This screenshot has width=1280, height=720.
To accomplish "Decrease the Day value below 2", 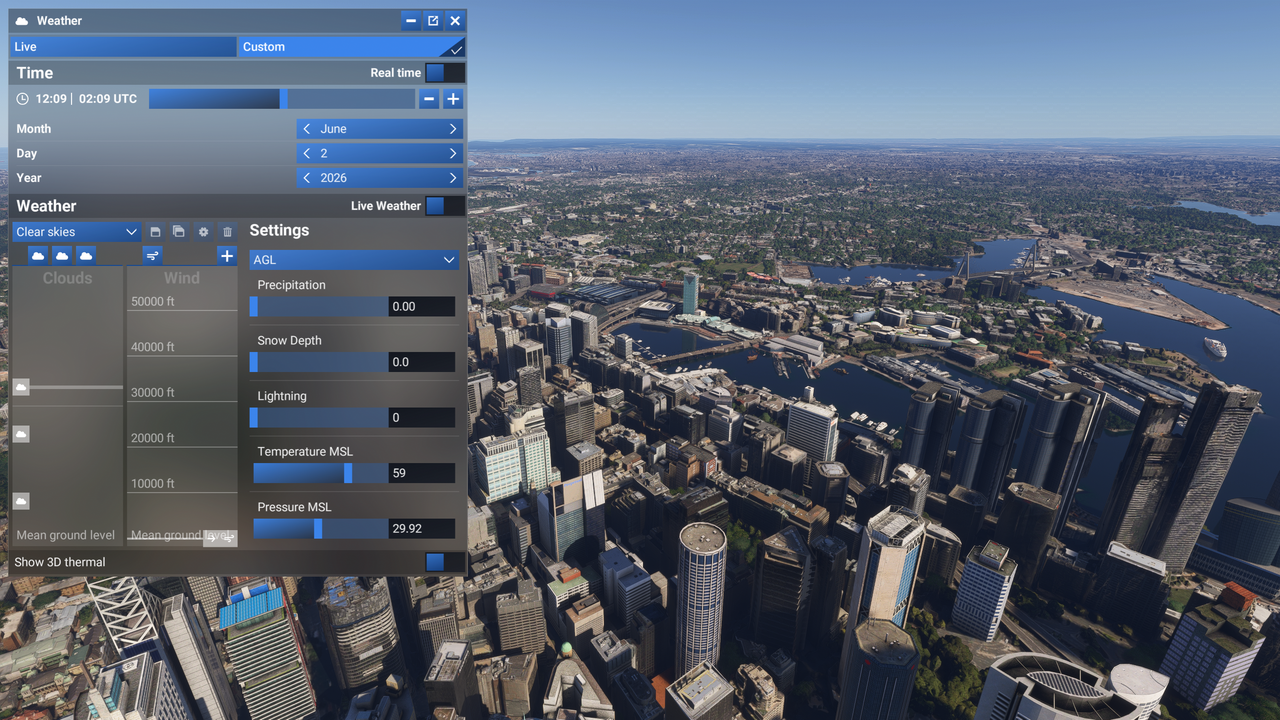I will [307, 154].
